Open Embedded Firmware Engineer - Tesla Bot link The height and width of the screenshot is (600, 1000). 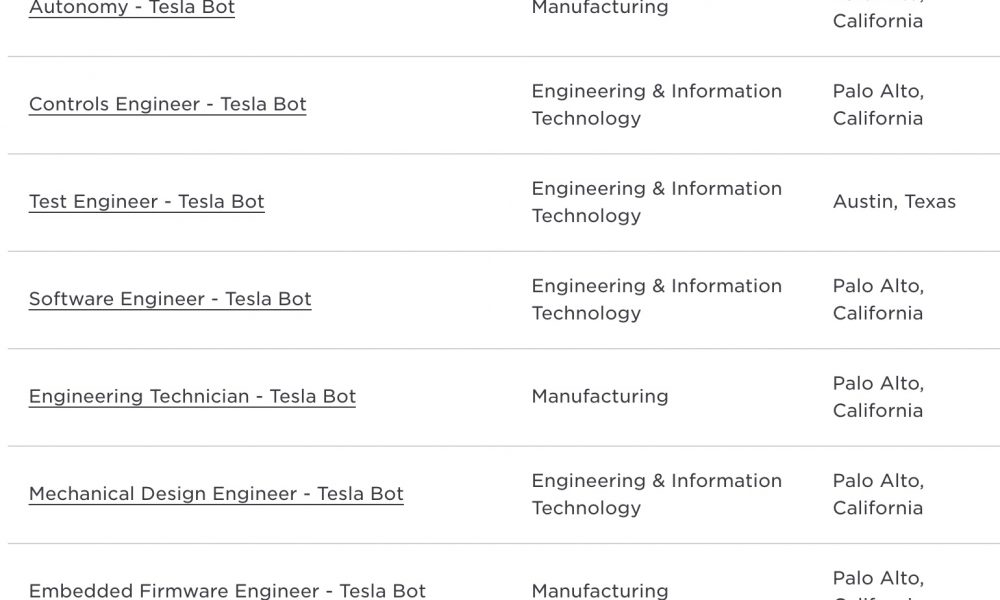click(227, 591)
